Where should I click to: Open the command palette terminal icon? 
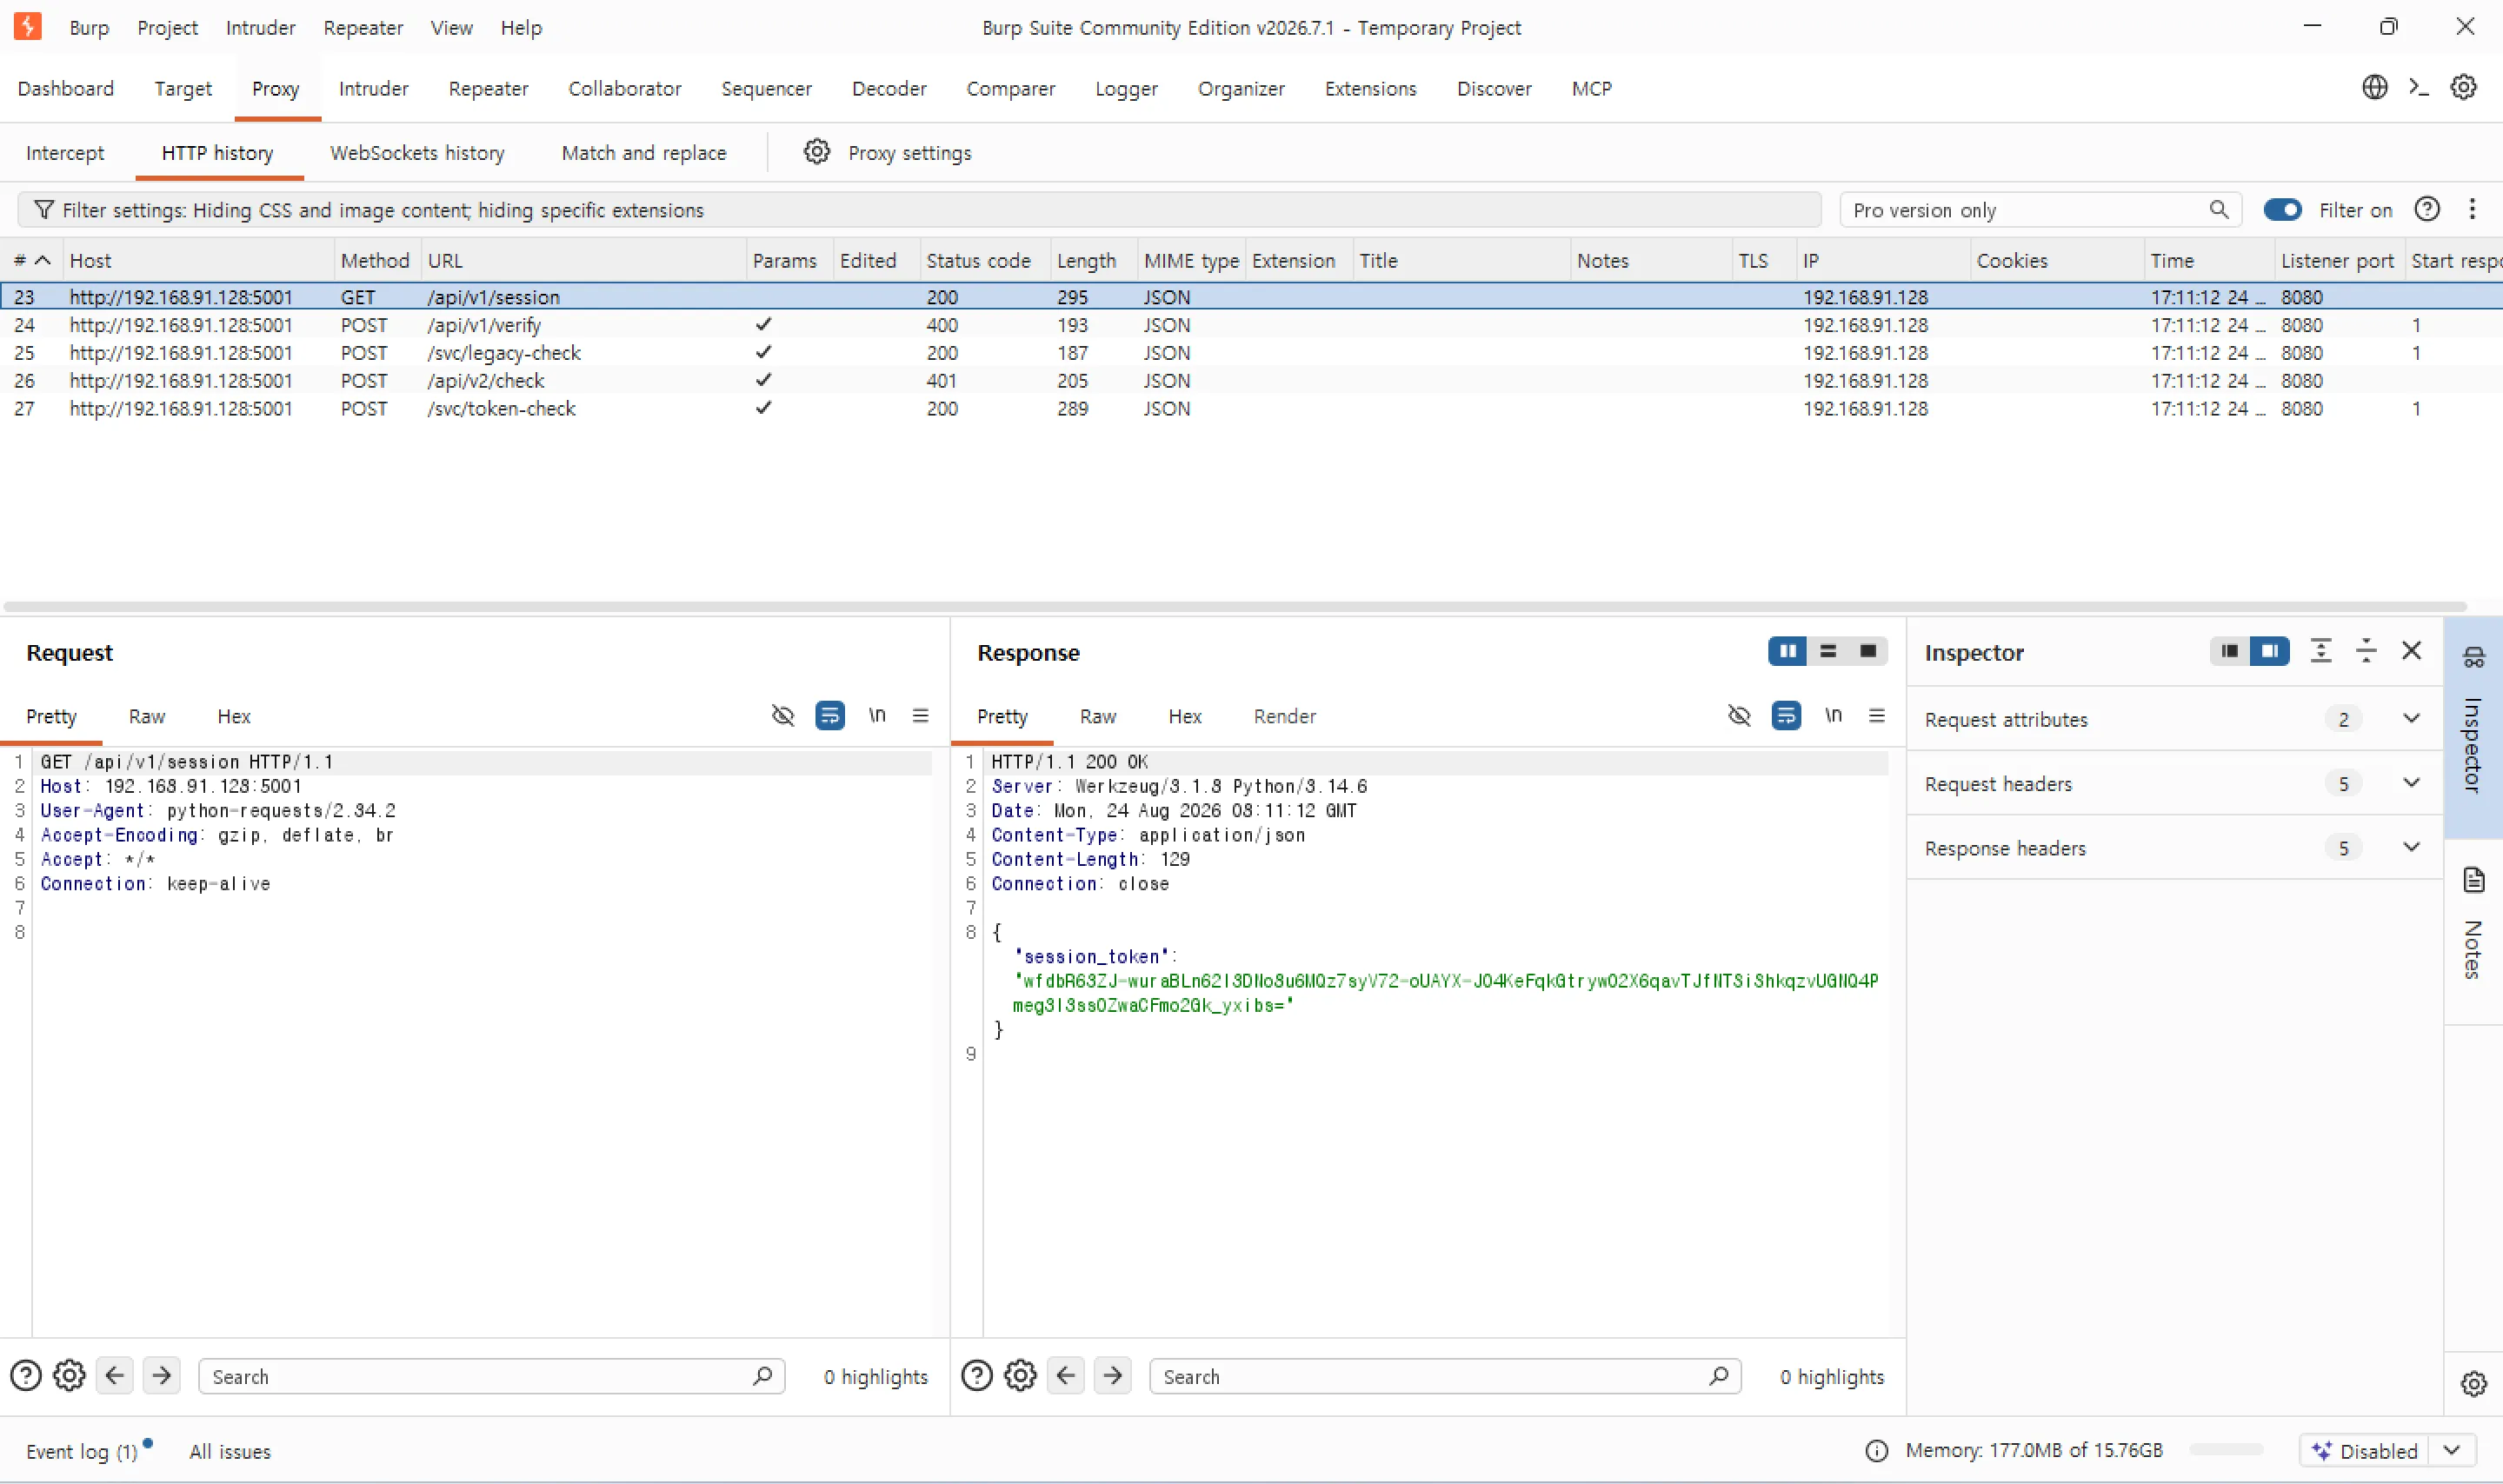[x=2418, y=87]
